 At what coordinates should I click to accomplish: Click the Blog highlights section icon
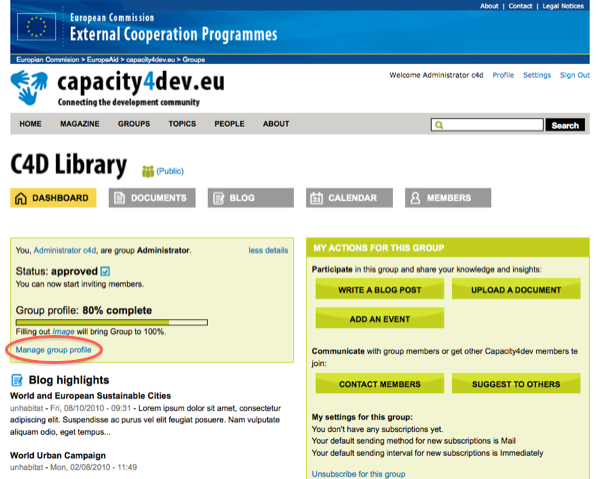pos(17,380)
